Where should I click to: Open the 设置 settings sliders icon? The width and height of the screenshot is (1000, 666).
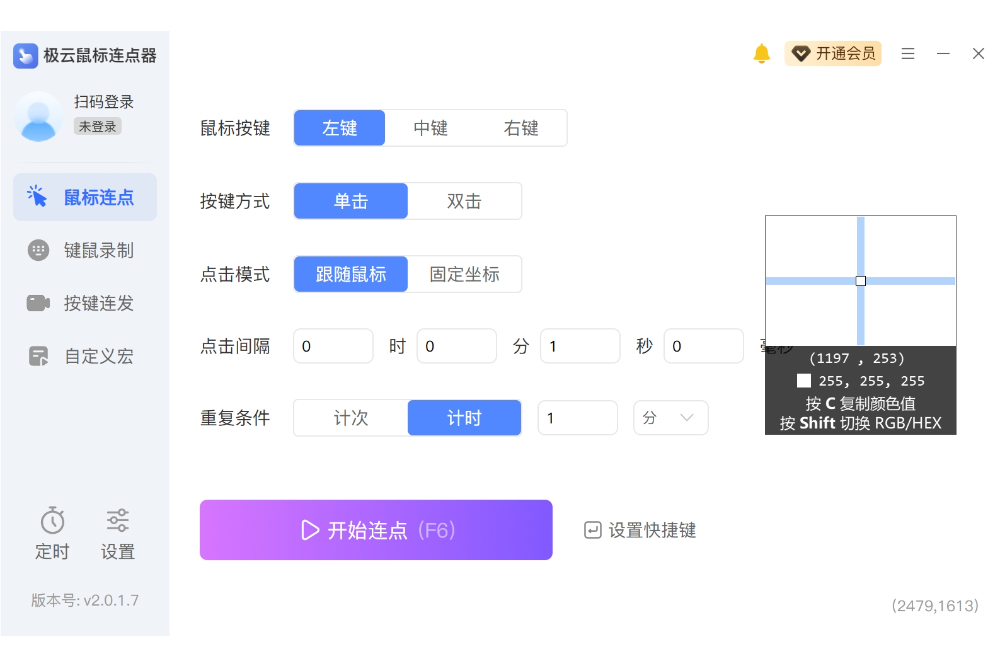coord(118,521)
